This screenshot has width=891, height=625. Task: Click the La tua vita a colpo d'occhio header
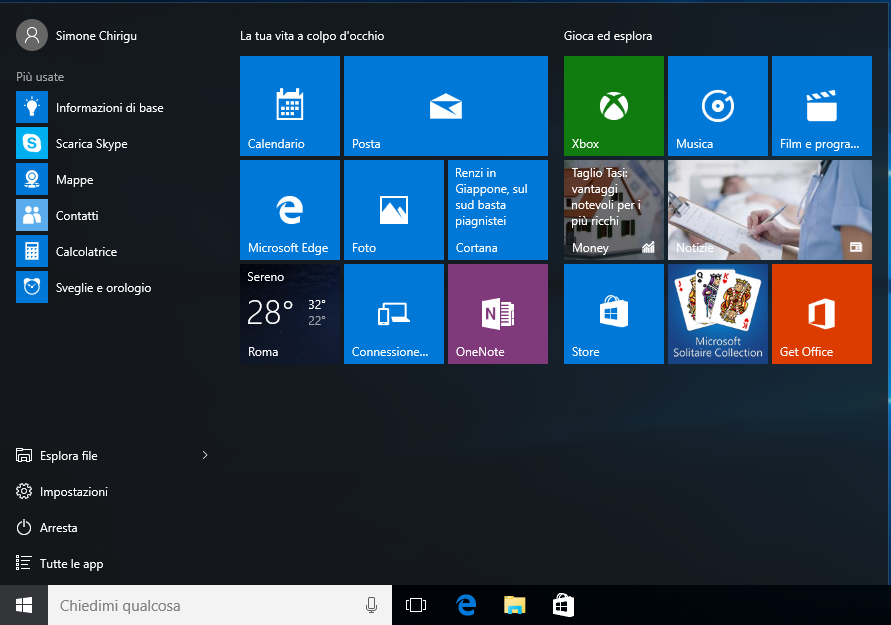pyautogui.click(x=312, y=36)
